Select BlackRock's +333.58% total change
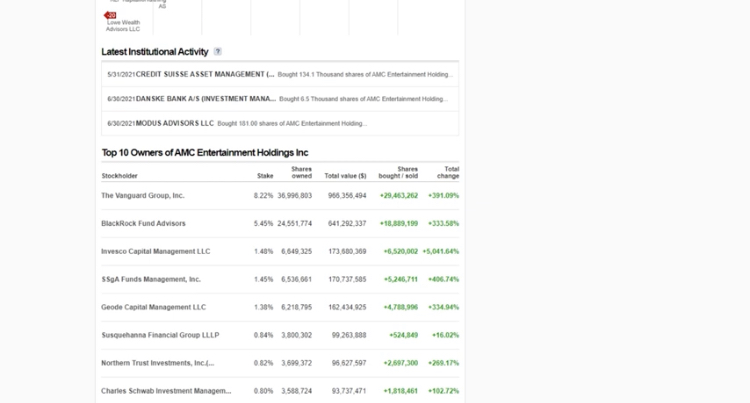Screen dimensions: 750x403 [443, 223]
